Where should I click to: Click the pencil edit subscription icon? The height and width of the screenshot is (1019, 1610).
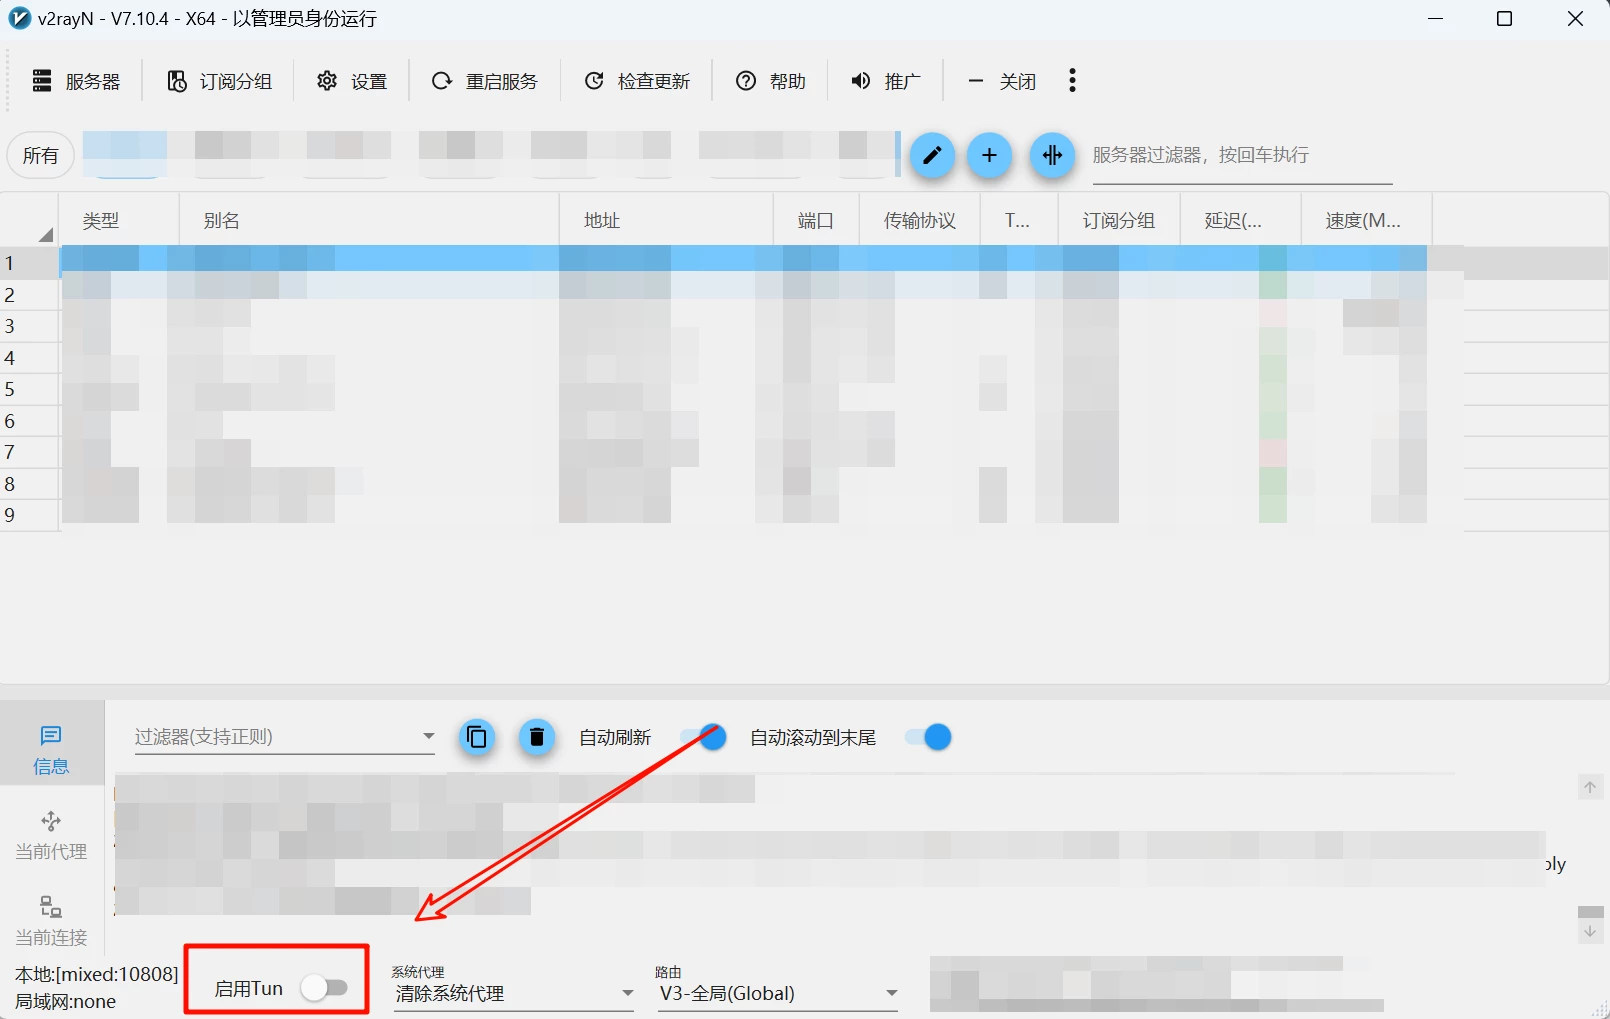(932, 155)
